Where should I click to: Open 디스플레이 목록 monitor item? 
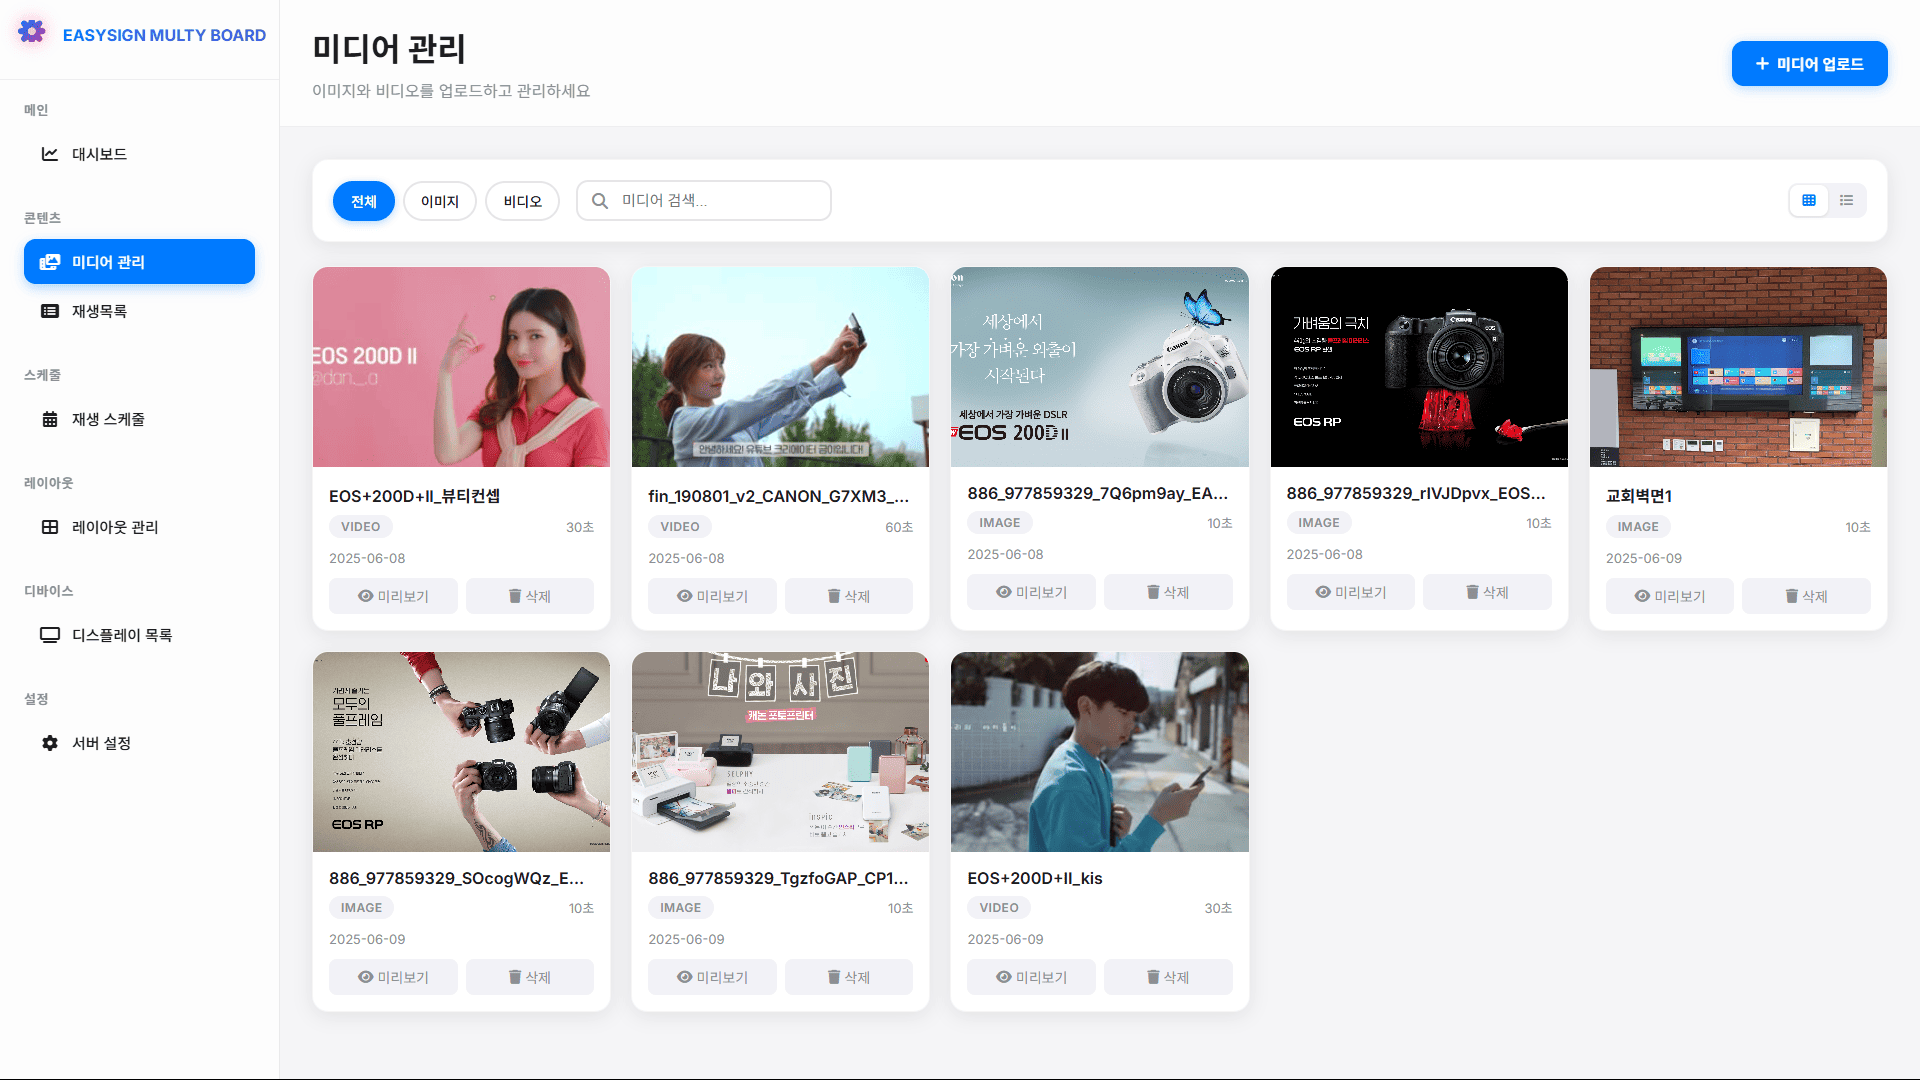pyautogui.click(x=121, y=635)
